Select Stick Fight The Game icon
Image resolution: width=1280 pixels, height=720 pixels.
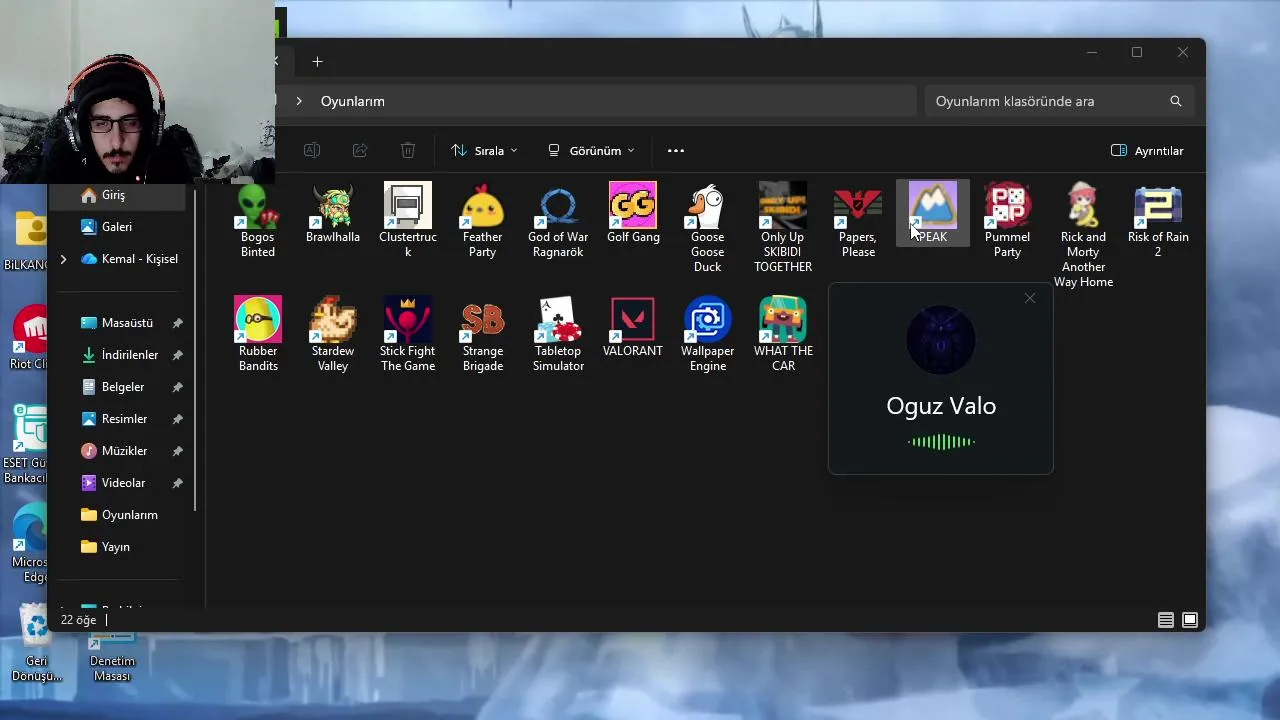pos(407,335)
